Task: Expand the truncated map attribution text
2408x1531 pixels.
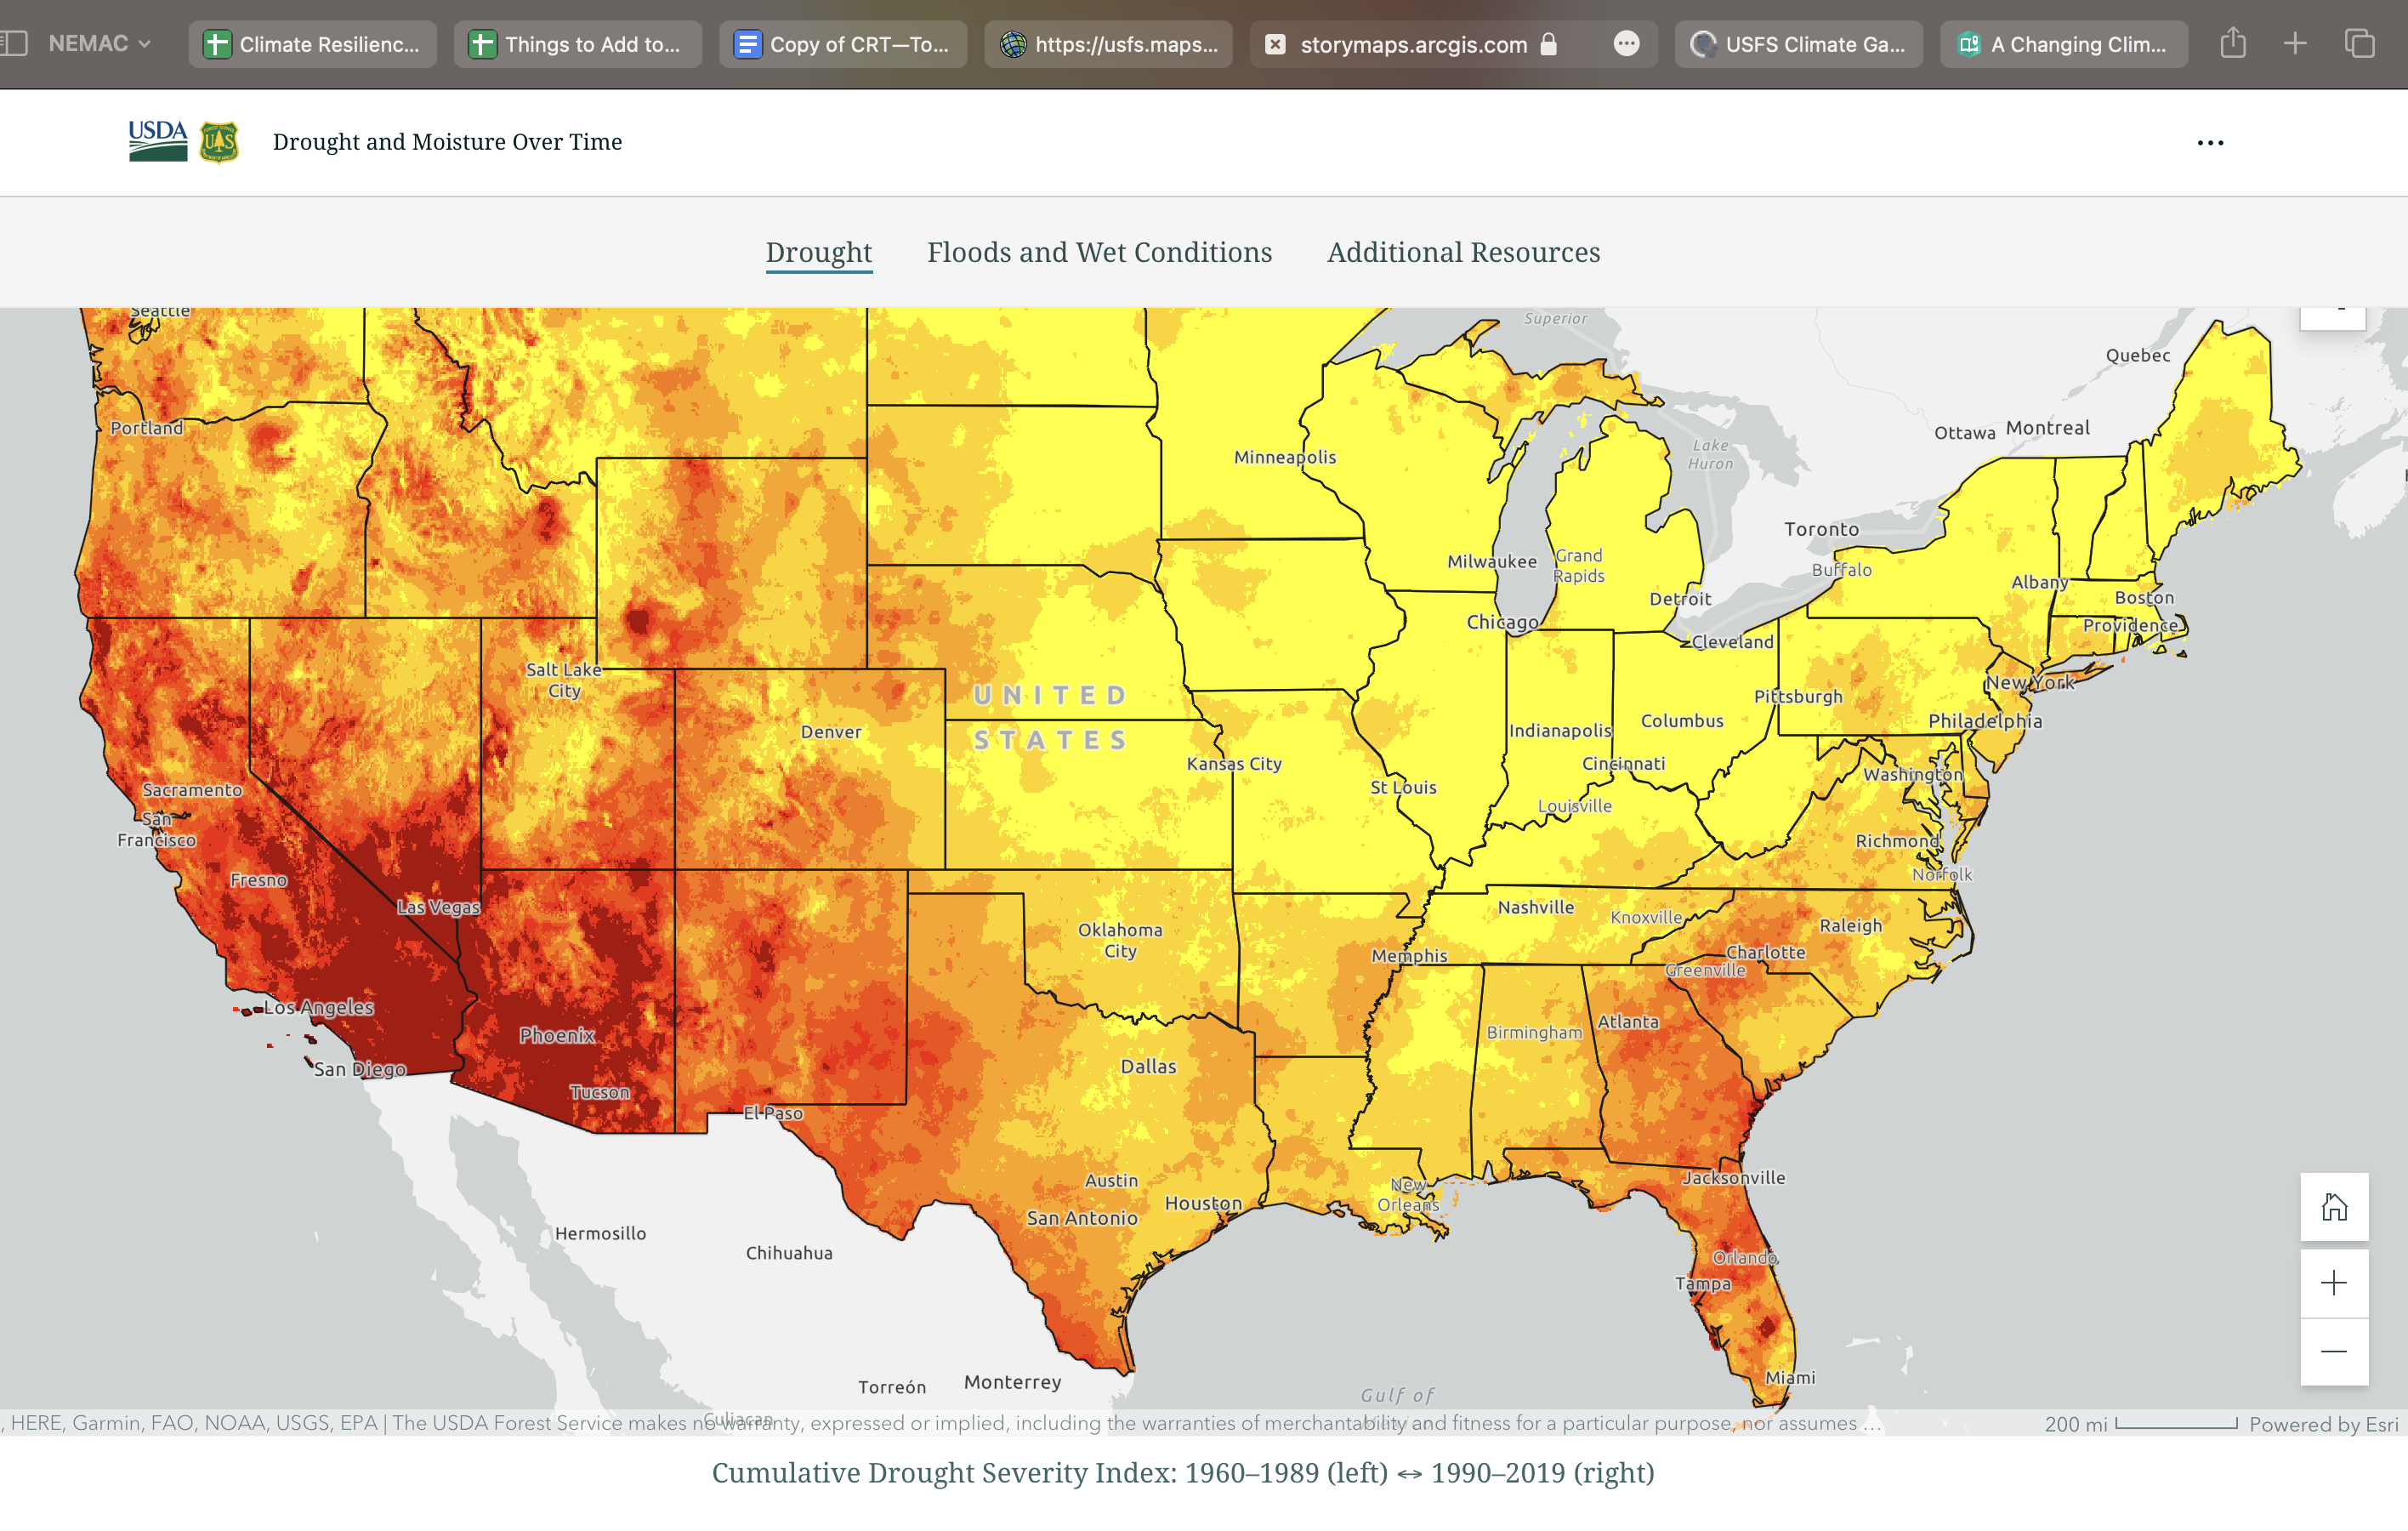Action: [940, 1423]
